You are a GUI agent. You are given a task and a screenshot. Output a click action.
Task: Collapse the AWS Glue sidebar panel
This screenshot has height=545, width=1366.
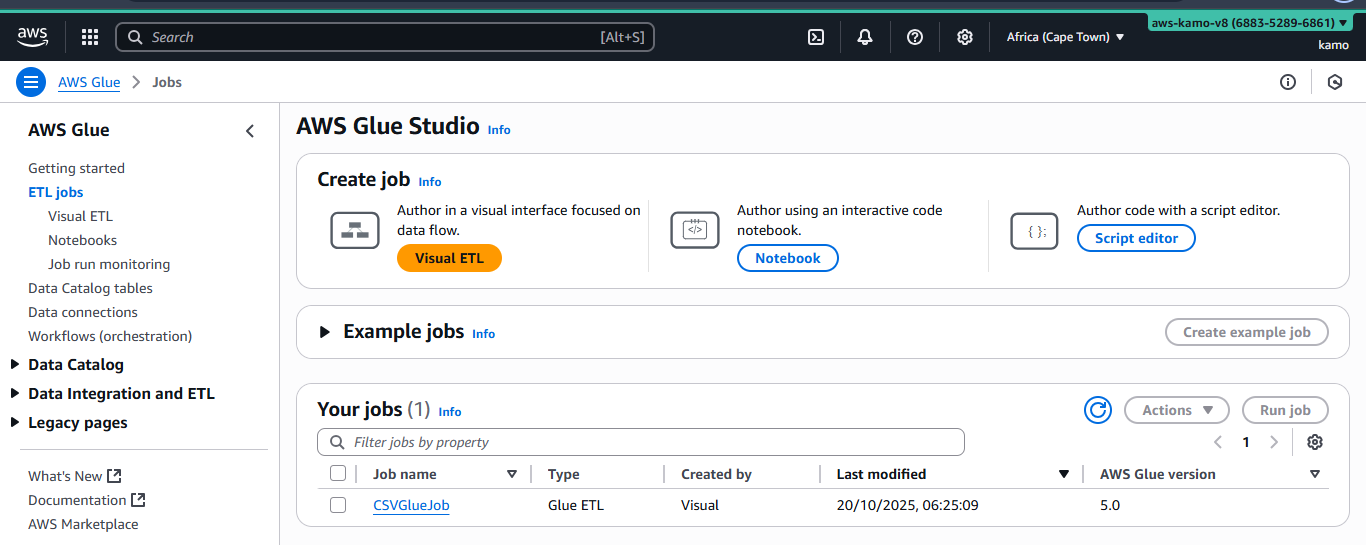pos(250,131)
